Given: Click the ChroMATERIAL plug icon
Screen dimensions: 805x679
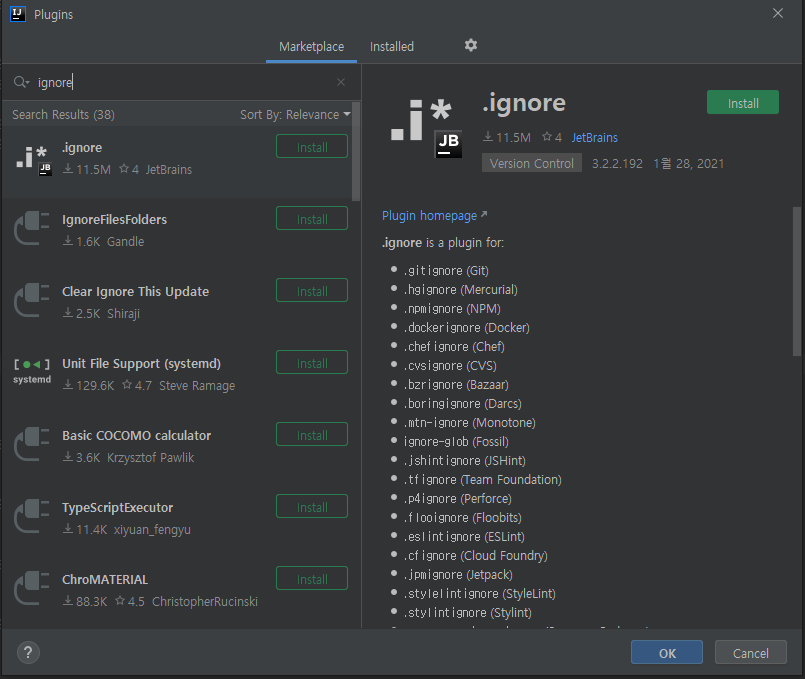Looking at the screenshot, I should [x=32, y=588].
